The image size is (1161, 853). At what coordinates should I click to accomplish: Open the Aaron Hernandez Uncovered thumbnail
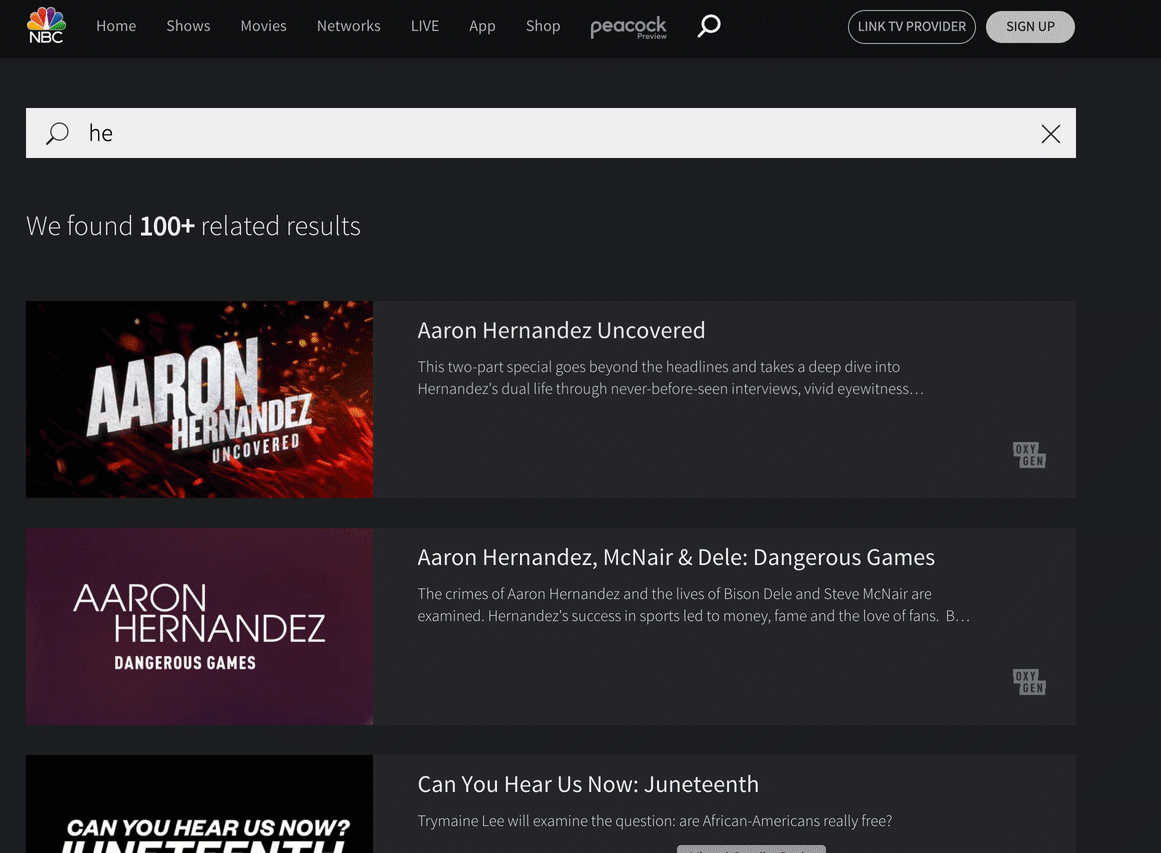pos(199,399)
